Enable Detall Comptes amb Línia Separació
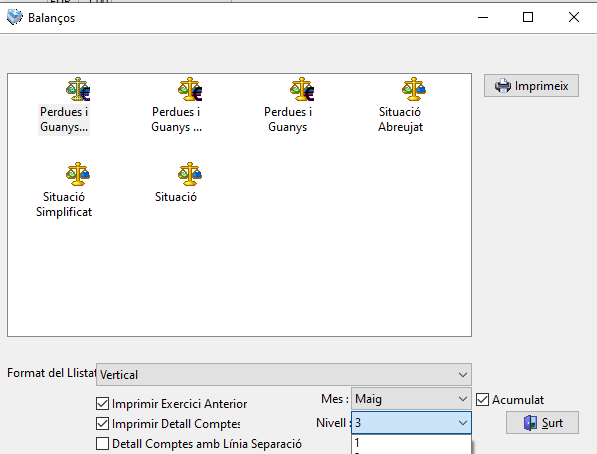Image resolution: width=597 pixels, height=454 pixels. point(102,444)
